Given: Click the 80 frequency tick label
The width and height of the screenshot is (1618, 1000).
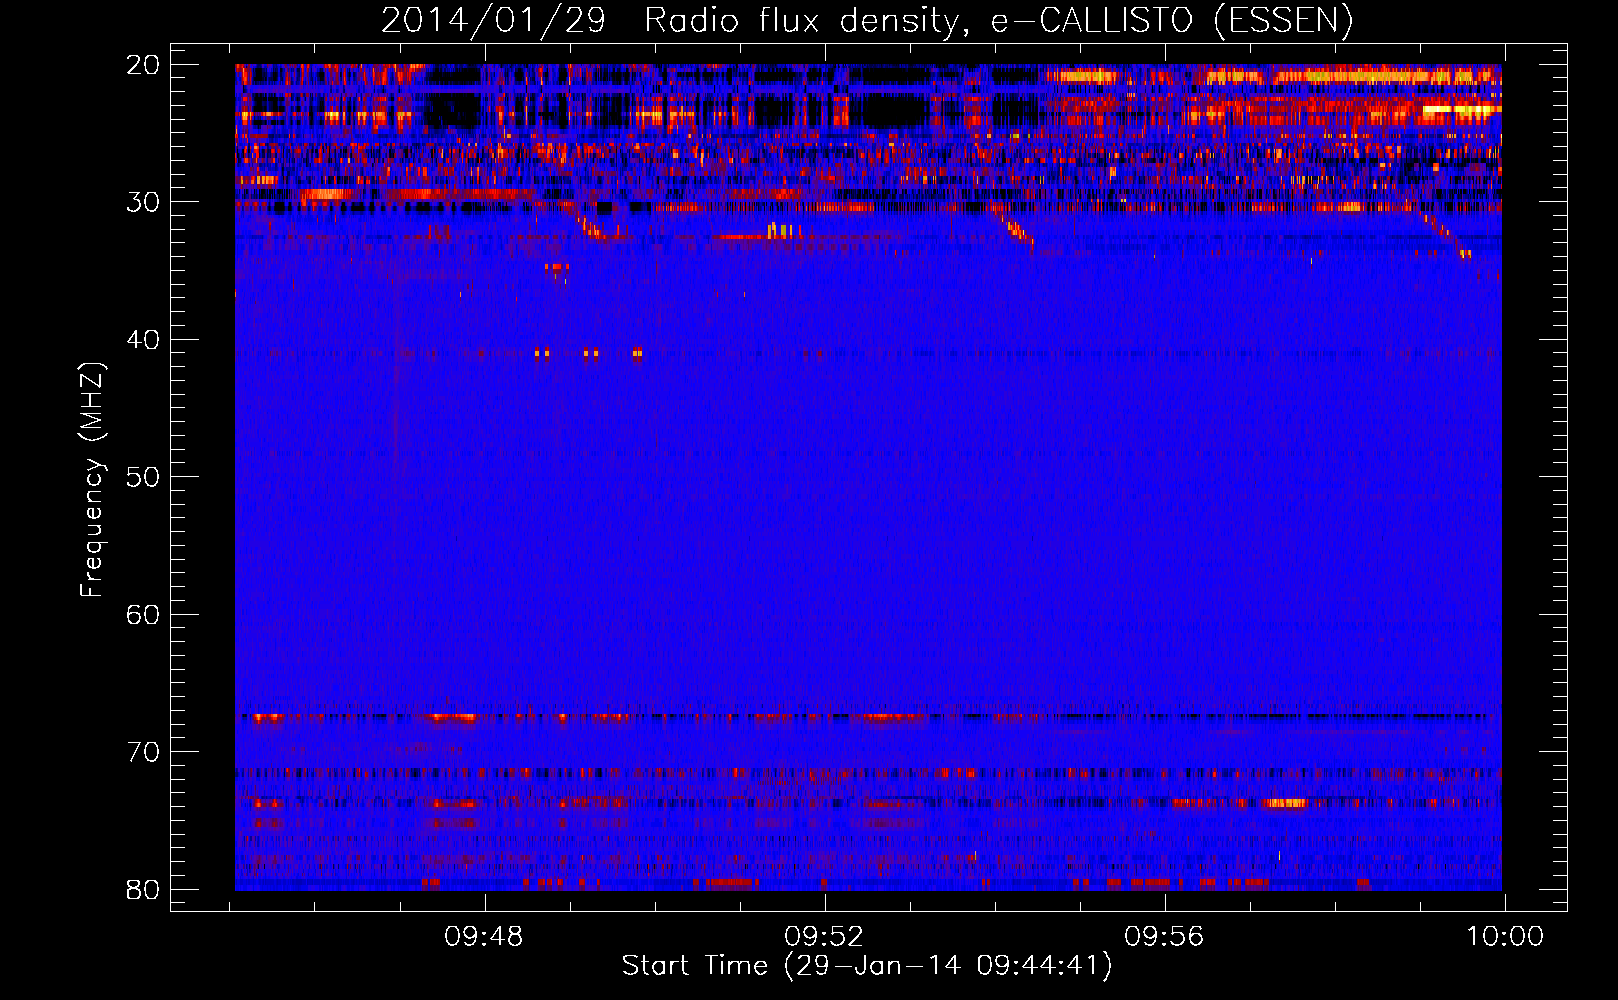Looking at the screenshot, I should [x=143, y=890].
